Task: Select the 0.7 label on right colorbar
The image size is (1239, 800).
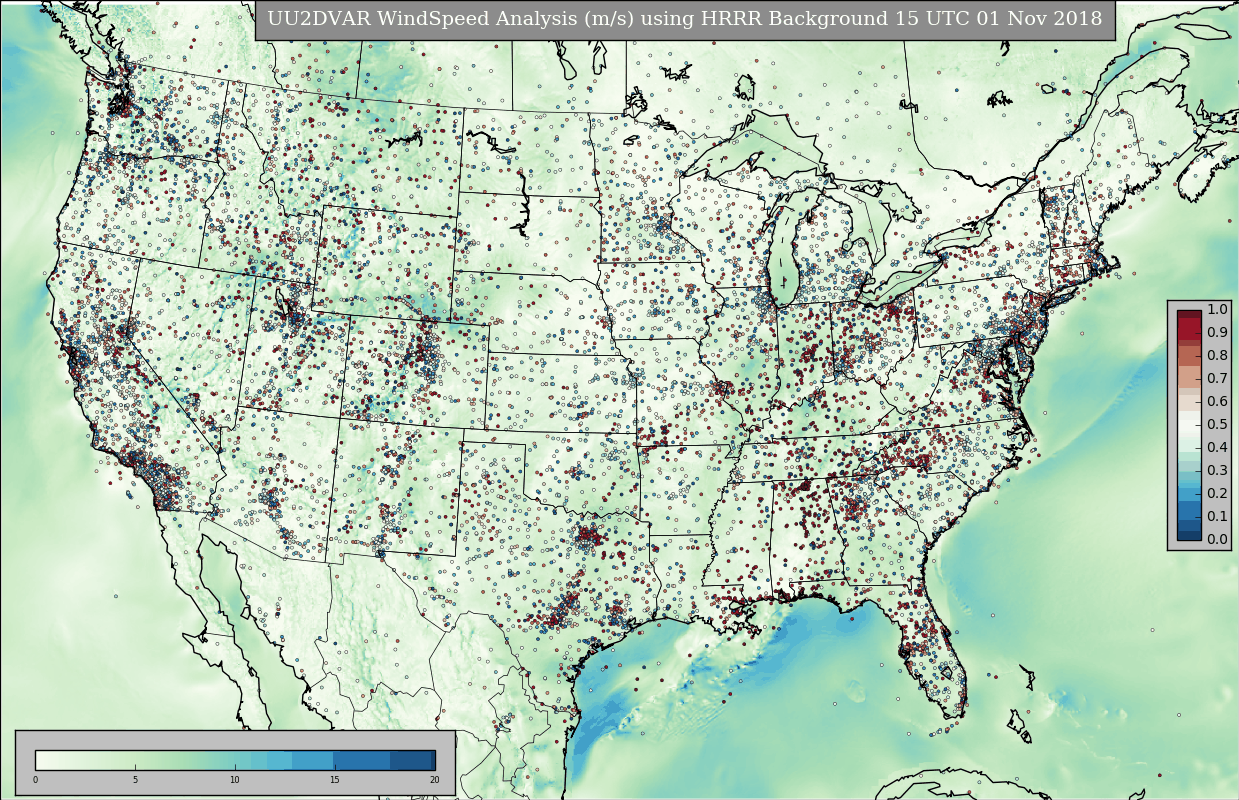Action: [x=1217, y=378]
